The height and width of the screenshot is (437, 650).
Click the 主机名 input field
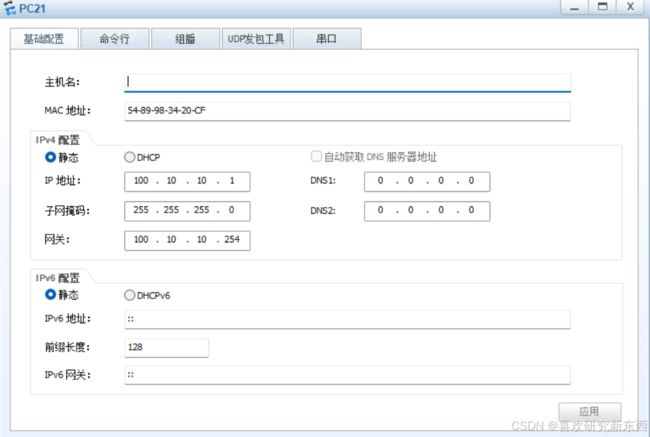(347, 82)
